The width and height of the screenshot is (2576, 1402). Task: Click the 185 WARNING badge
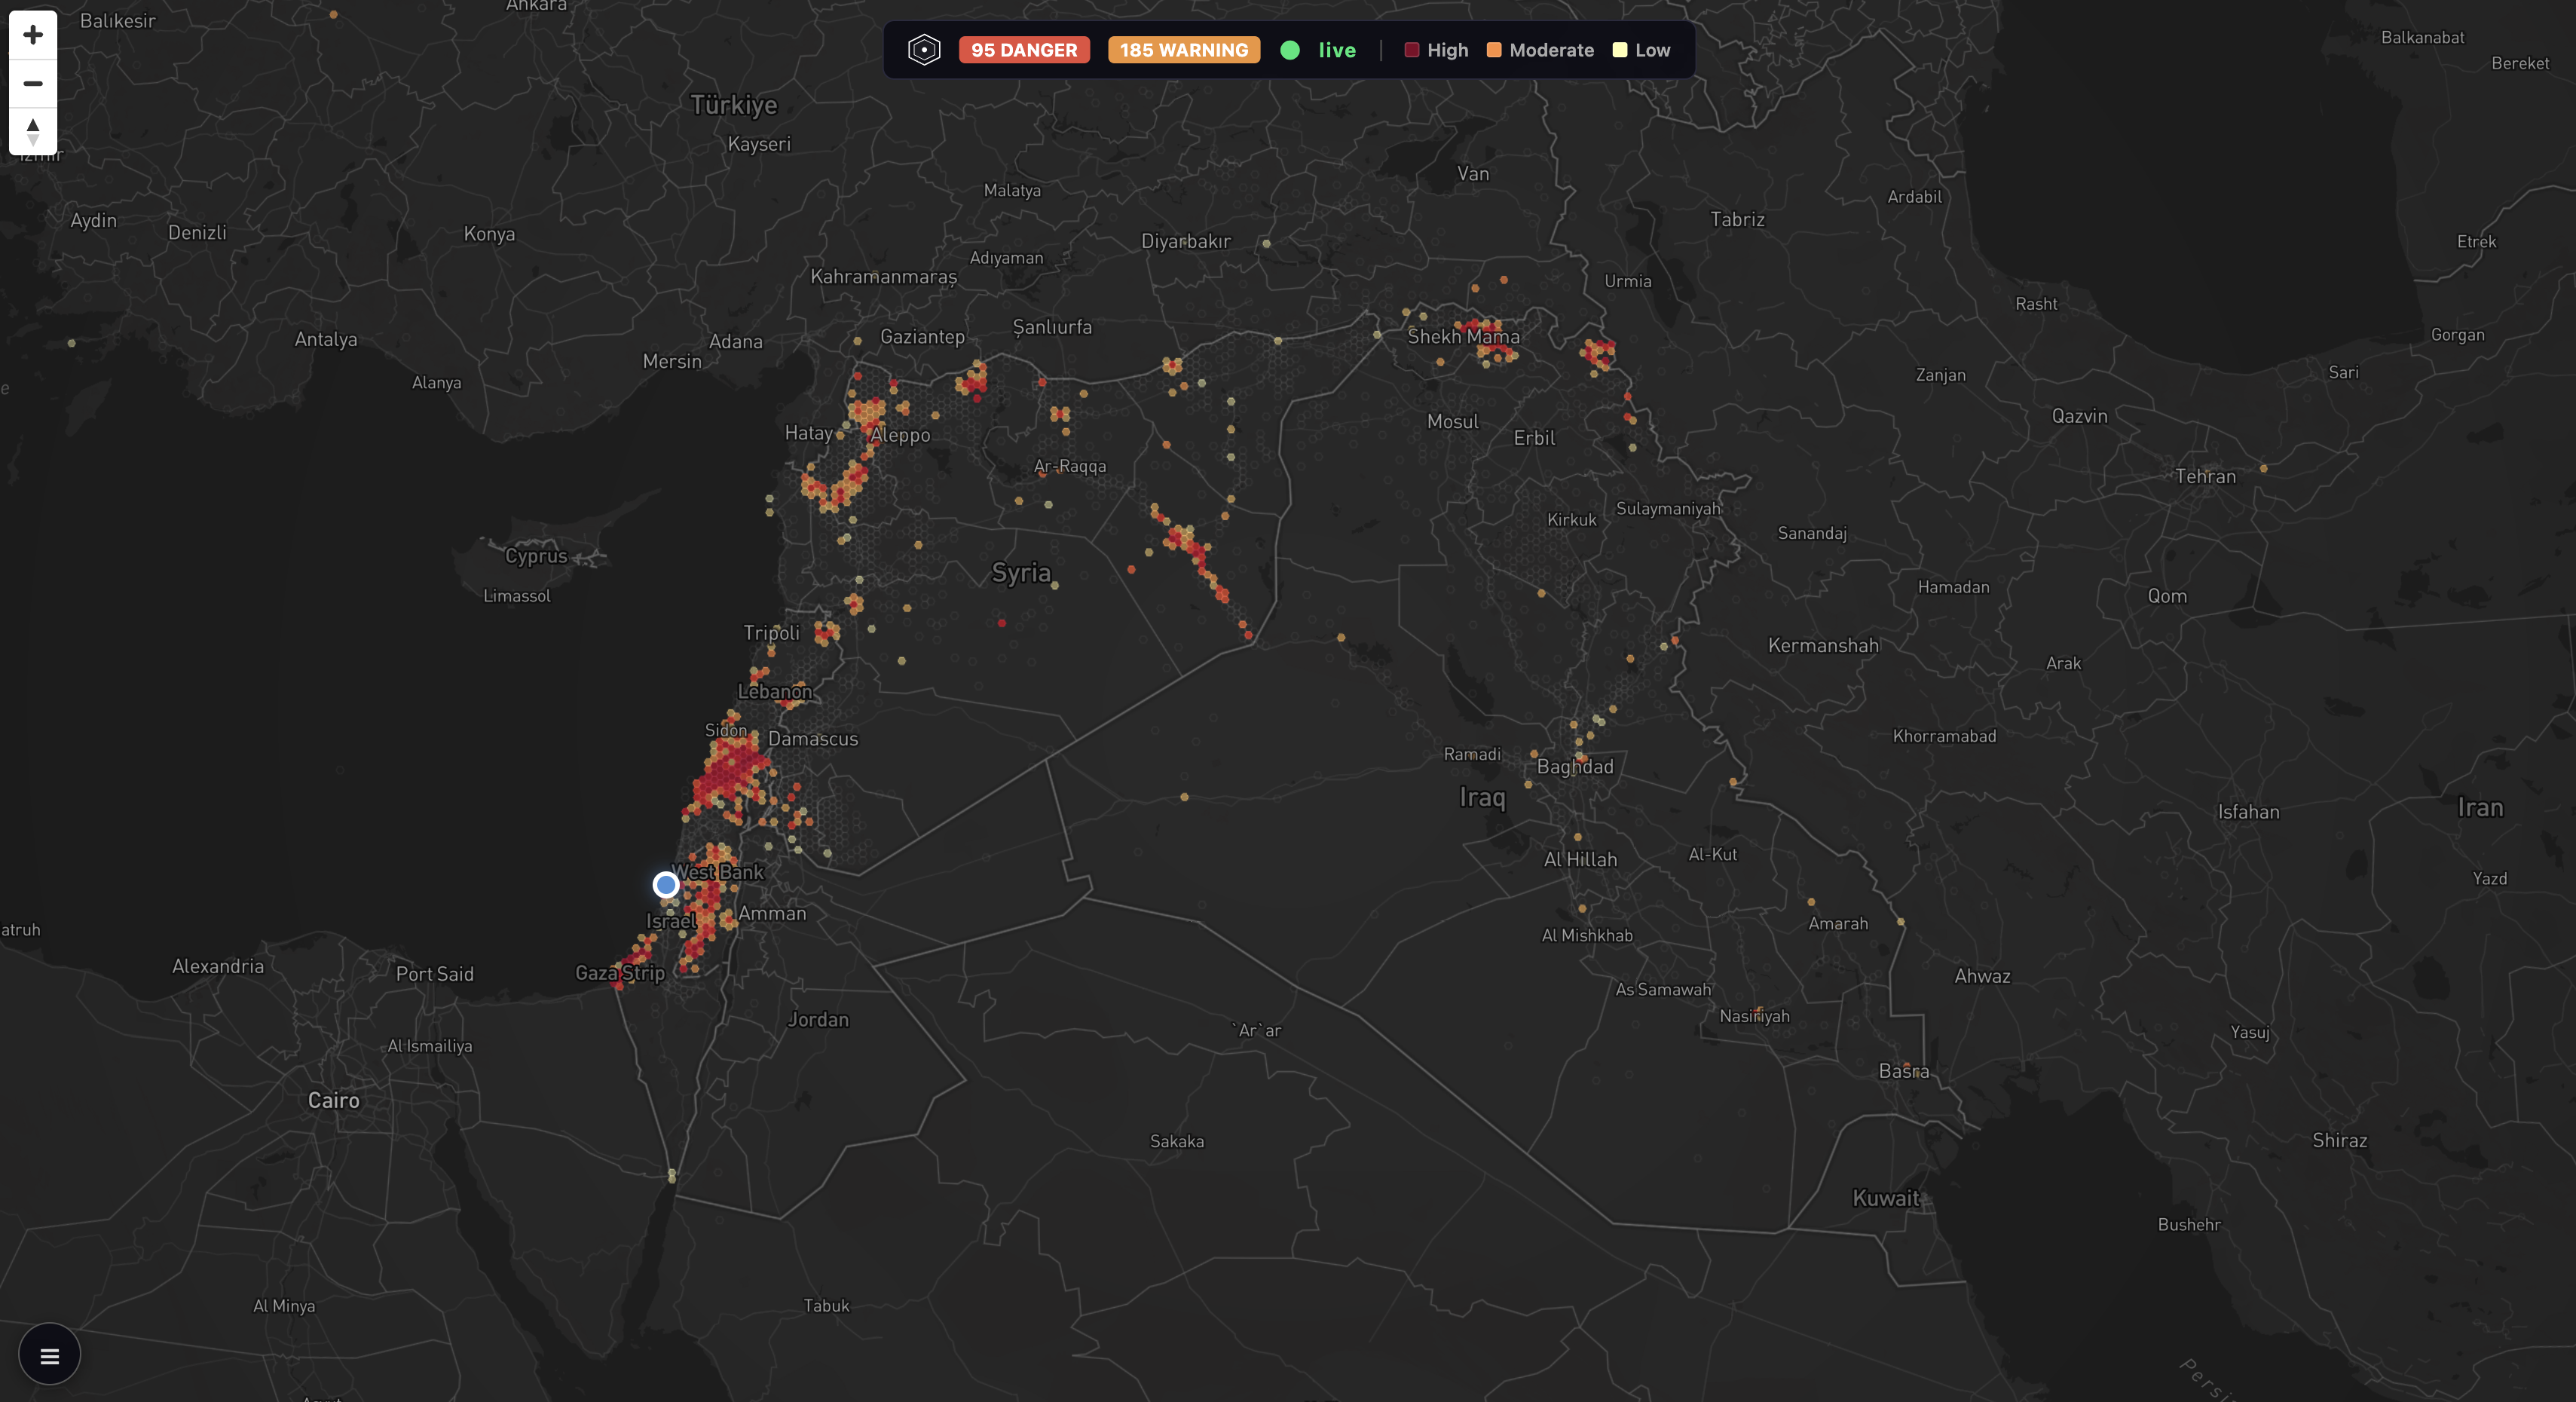coord(1183,50)
